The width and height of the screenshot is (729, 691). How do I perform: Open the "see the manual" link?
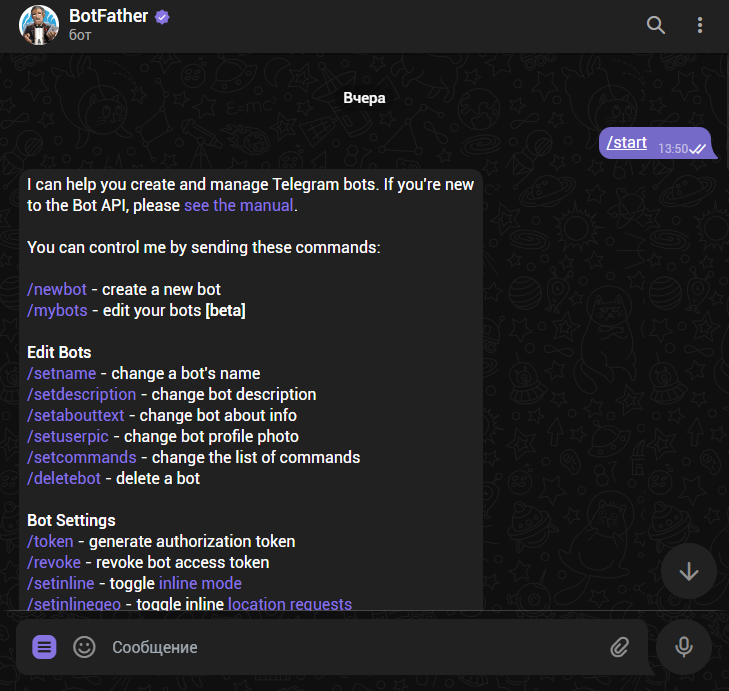pos(239,206)
